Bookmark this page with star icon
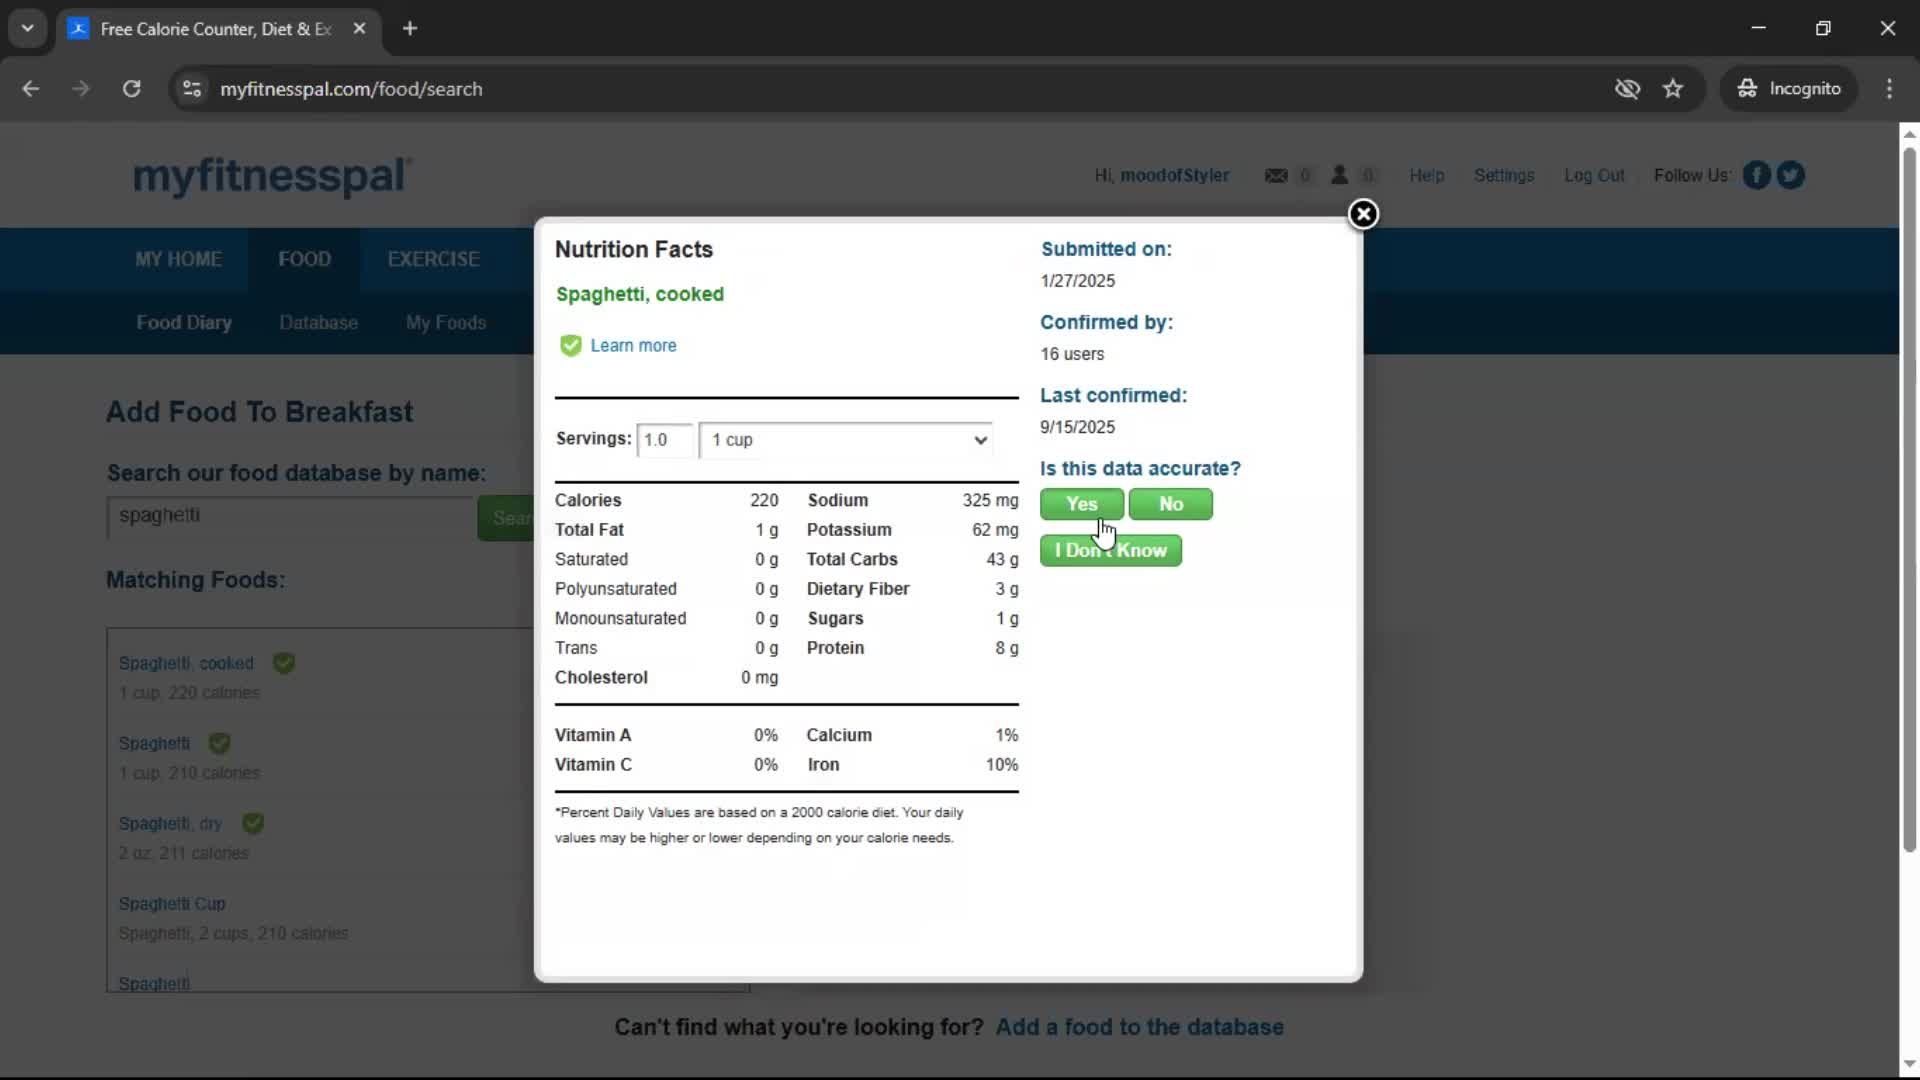 pos(1673,89)
